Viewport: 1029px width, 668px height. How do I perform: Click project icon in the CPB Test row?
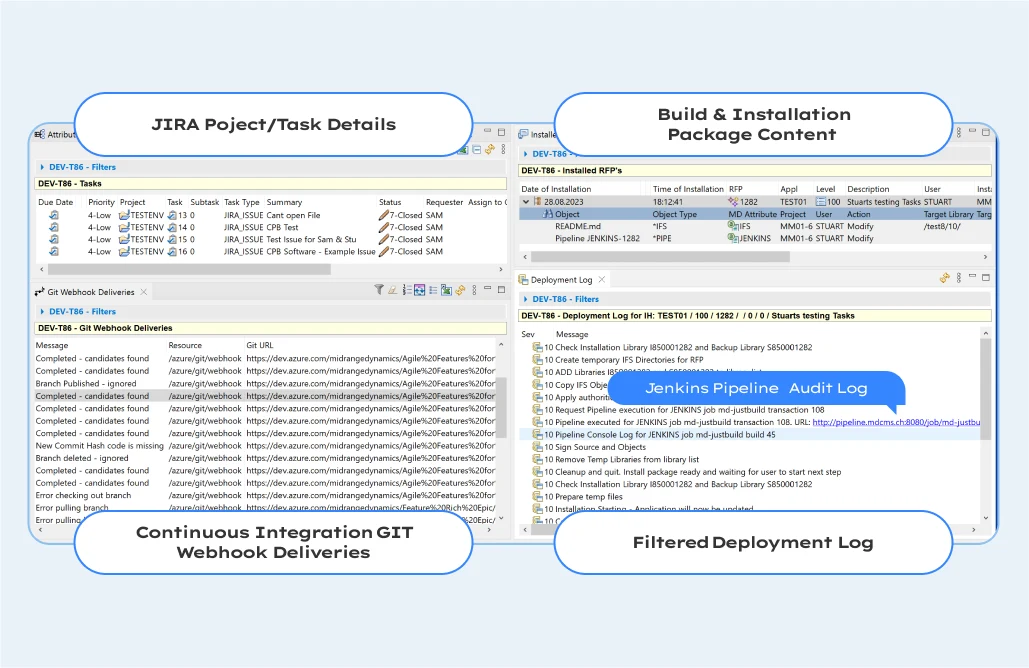(124, 227)
